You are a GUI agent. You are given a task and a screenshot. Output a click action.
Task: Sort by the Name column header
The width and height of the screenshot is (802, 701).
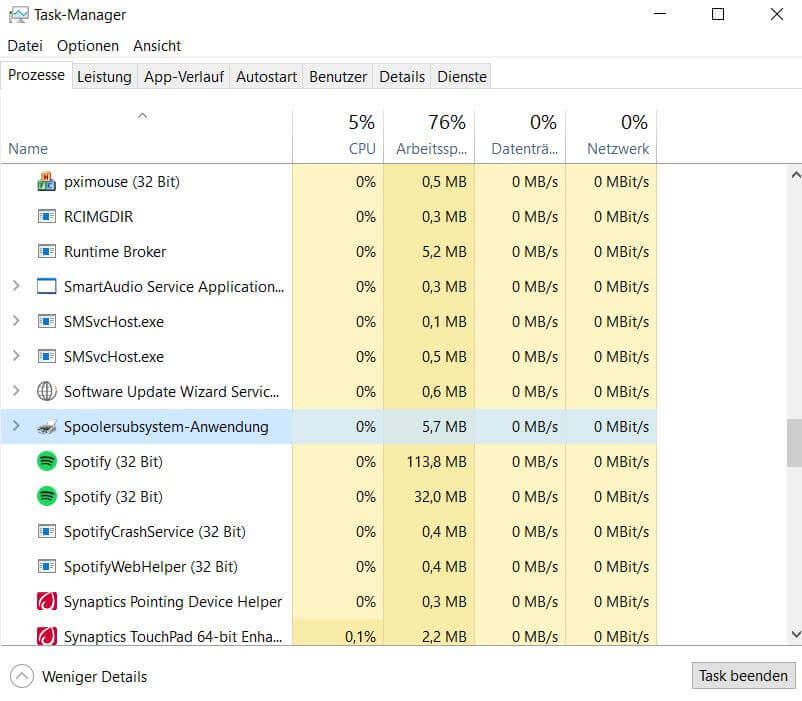[146, 136]
